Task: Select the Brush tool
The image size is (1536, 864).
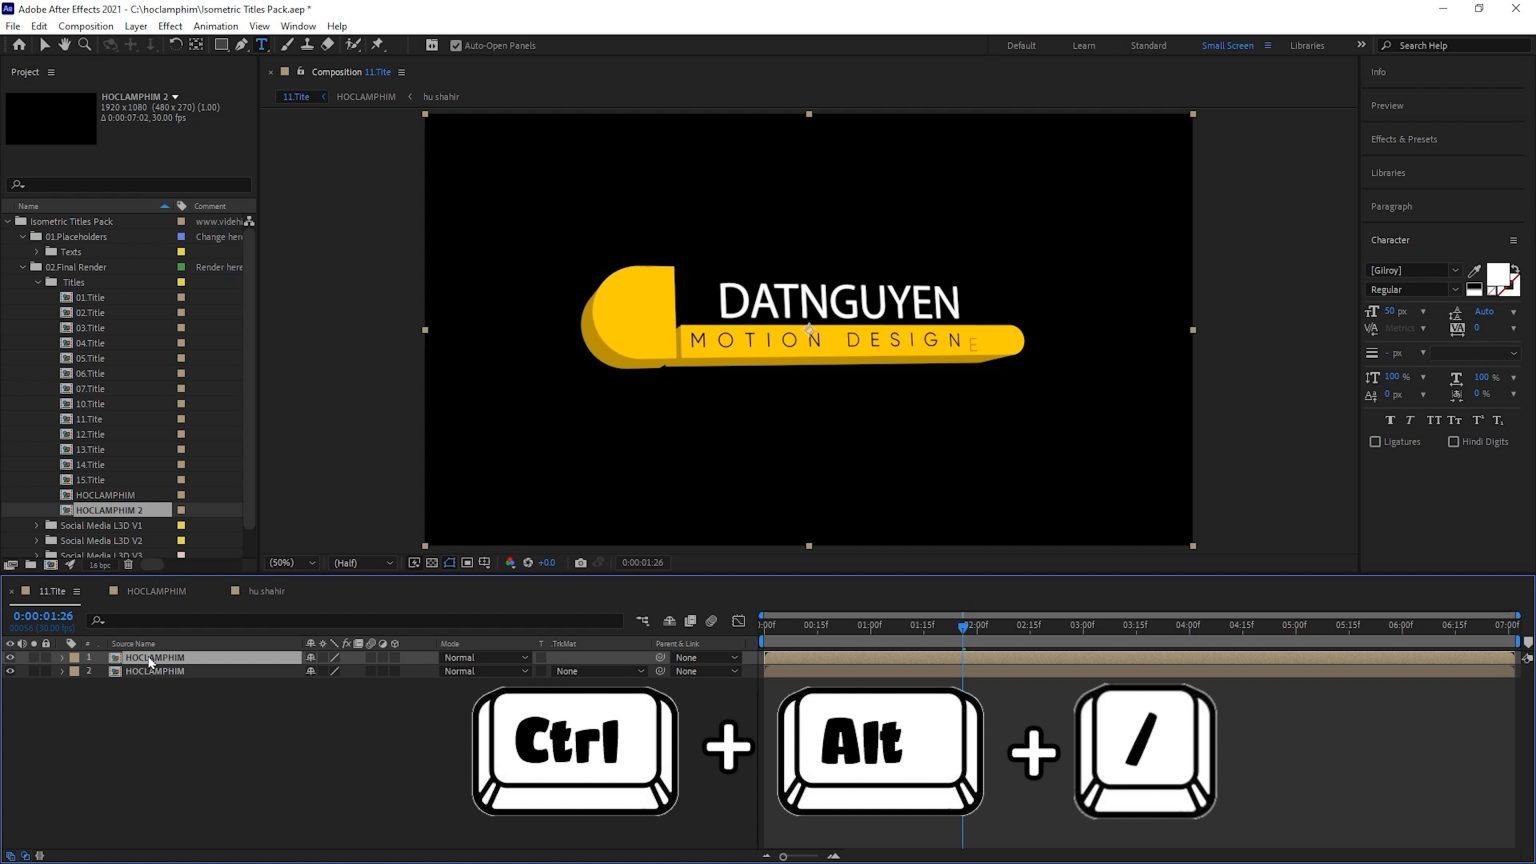Action: [x=287, y=44]
